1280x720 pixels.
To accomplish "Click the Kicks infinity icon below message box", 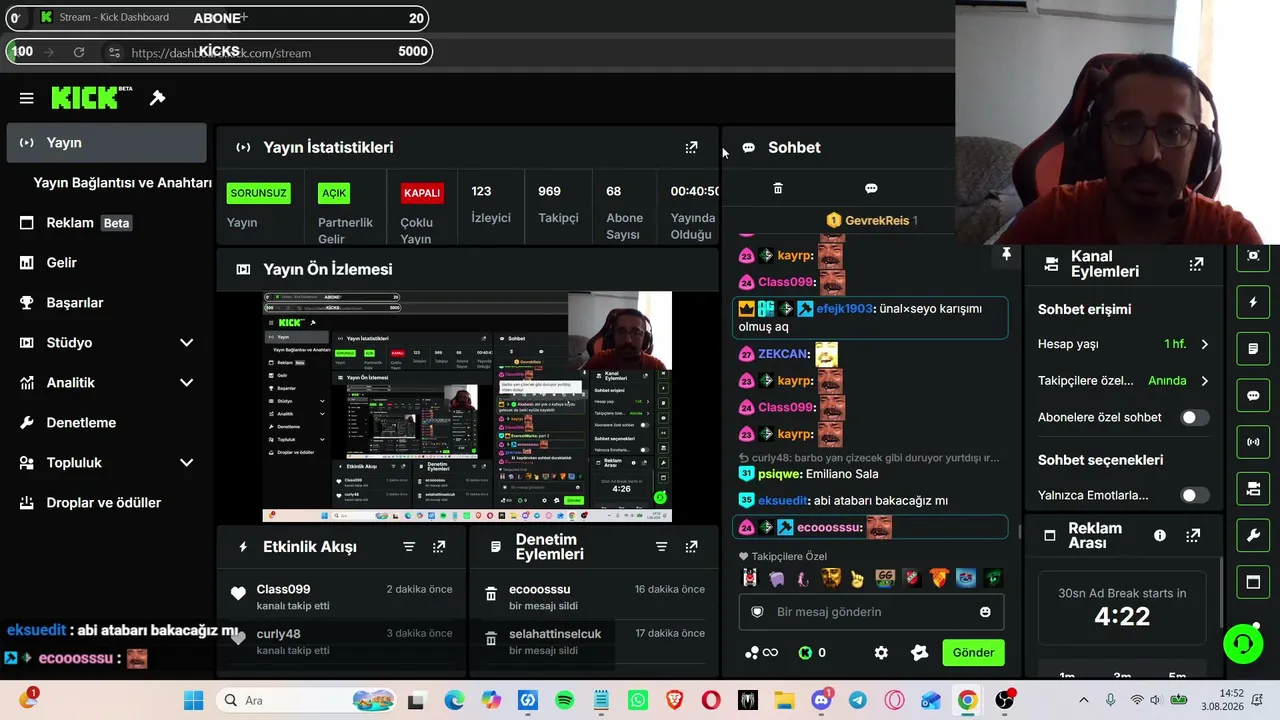I will click(761, 653).
